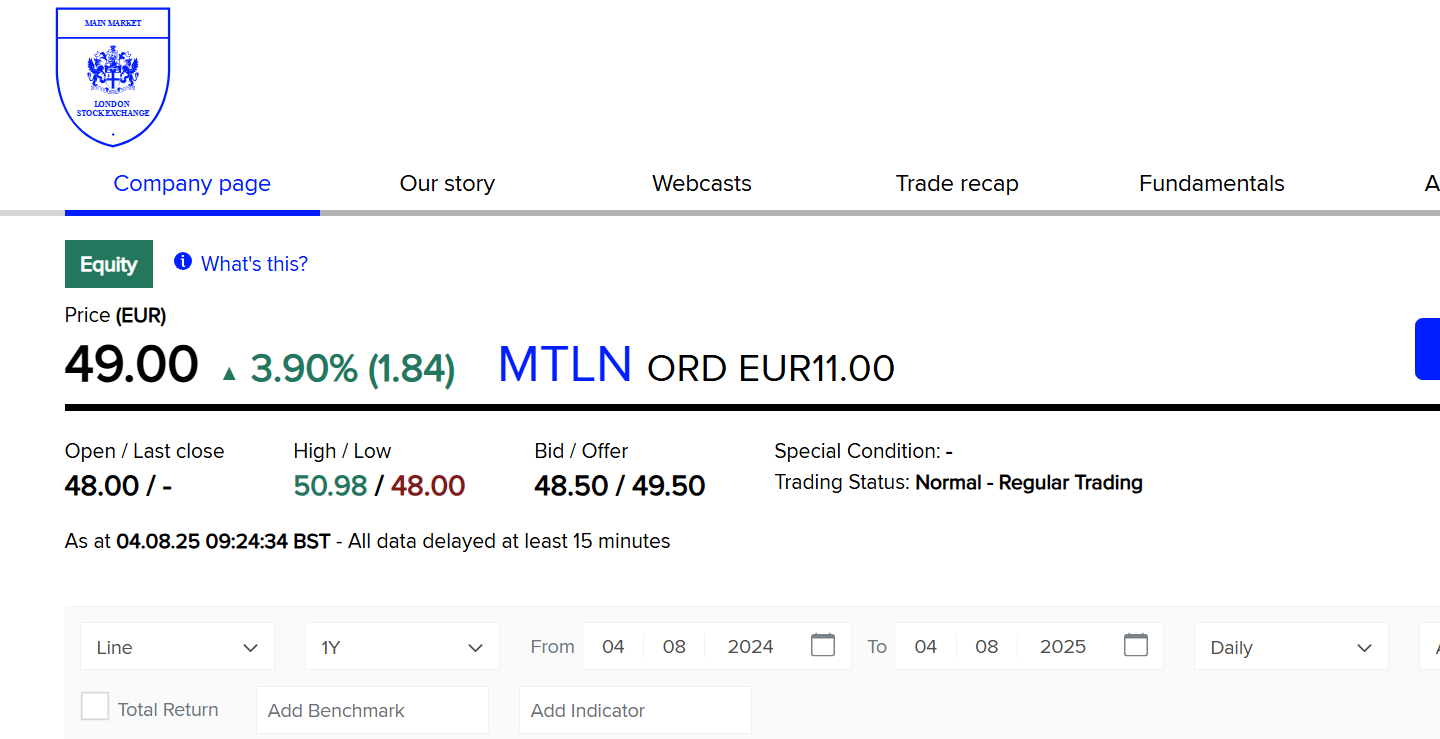Screen dimensions: 1440x739
Task: Open the Fundamentals tab
Action: pyautogui.click(x=1211, y=183)
